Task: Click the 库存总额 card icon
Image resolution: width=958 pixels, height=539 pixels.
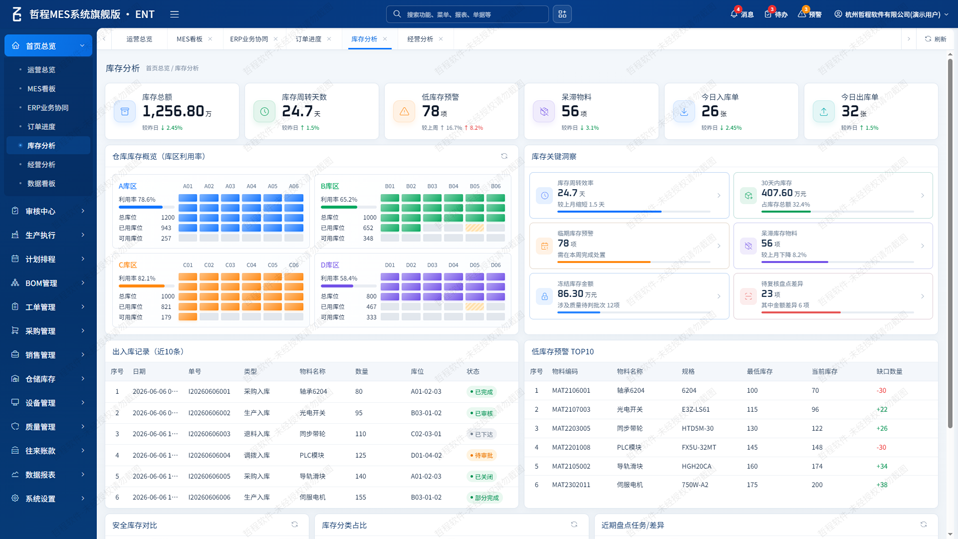Action: [125, 112]
